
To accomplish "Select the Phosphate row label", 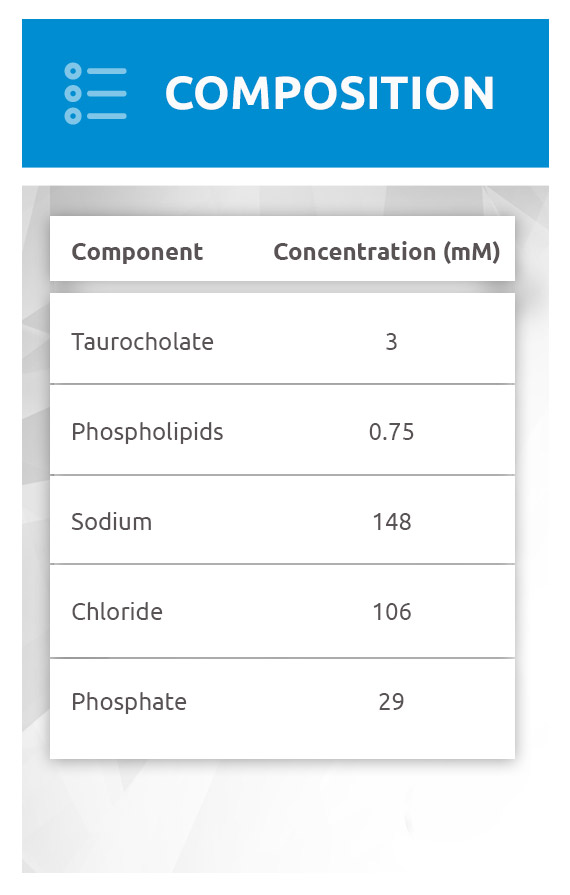I will point(129,702).
